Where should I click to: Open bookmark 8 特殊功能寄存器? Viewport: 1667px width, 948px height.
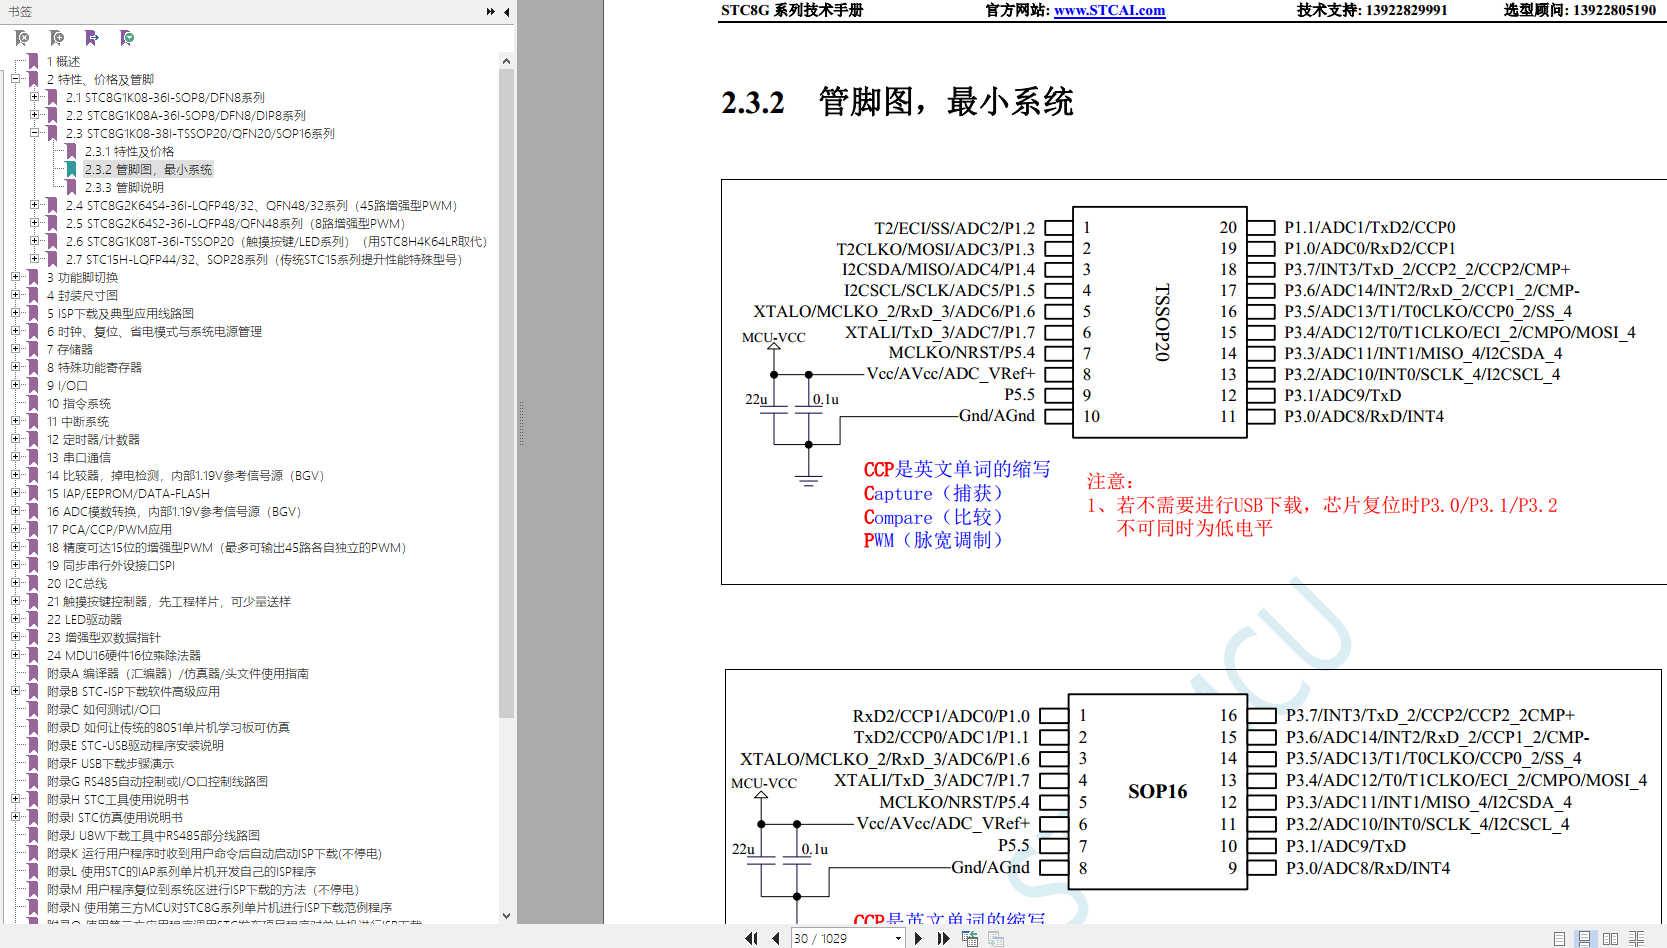pos(94,367)
